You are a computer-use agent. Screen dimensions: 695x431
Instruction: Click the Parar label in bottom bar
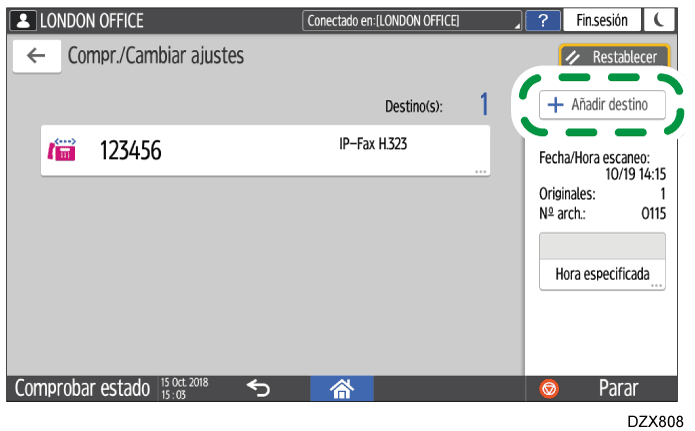(618, 388)
